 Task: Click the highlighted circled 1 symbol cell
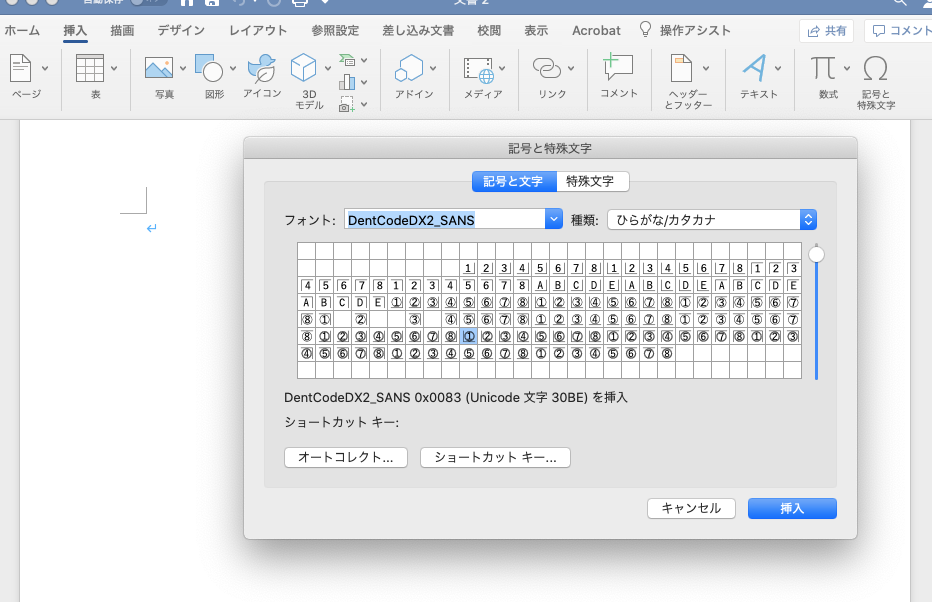point(468,336)
